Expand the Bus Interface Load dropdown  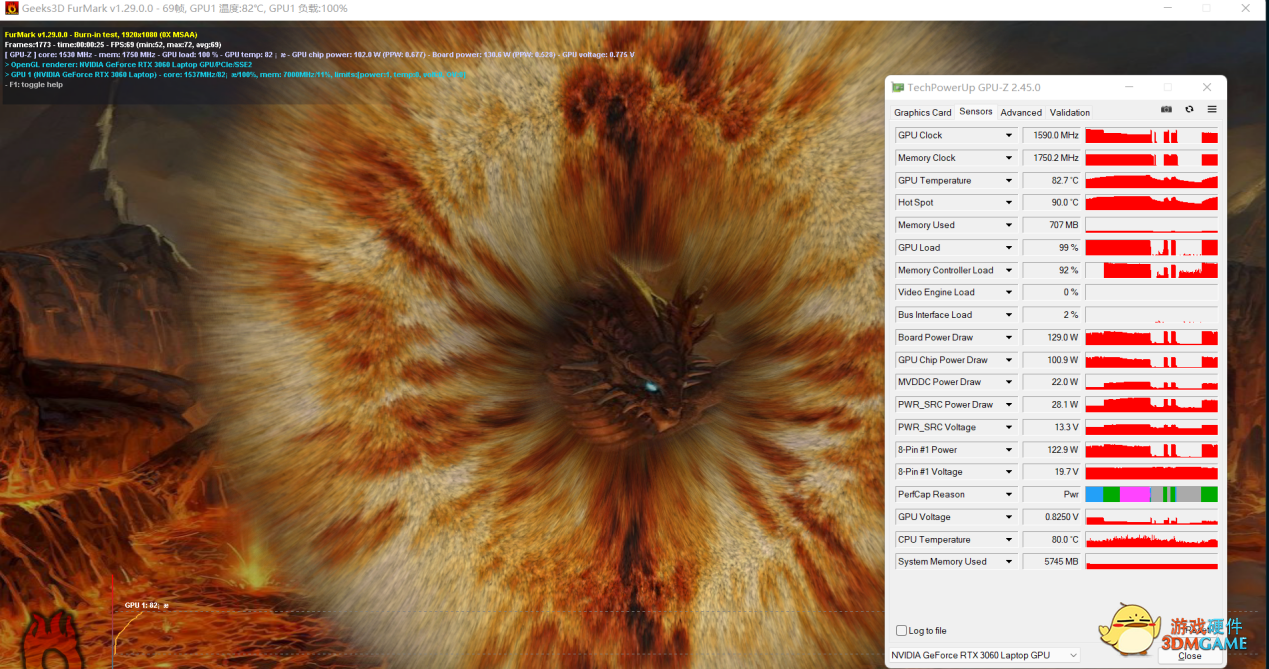tap(1009, 315)
